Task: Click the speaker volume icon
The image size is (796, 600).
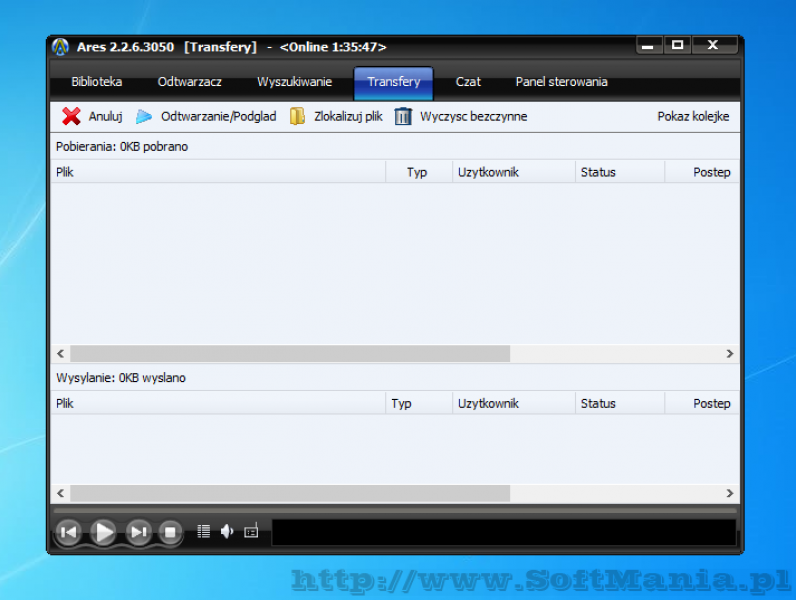Action: point(227,531)
